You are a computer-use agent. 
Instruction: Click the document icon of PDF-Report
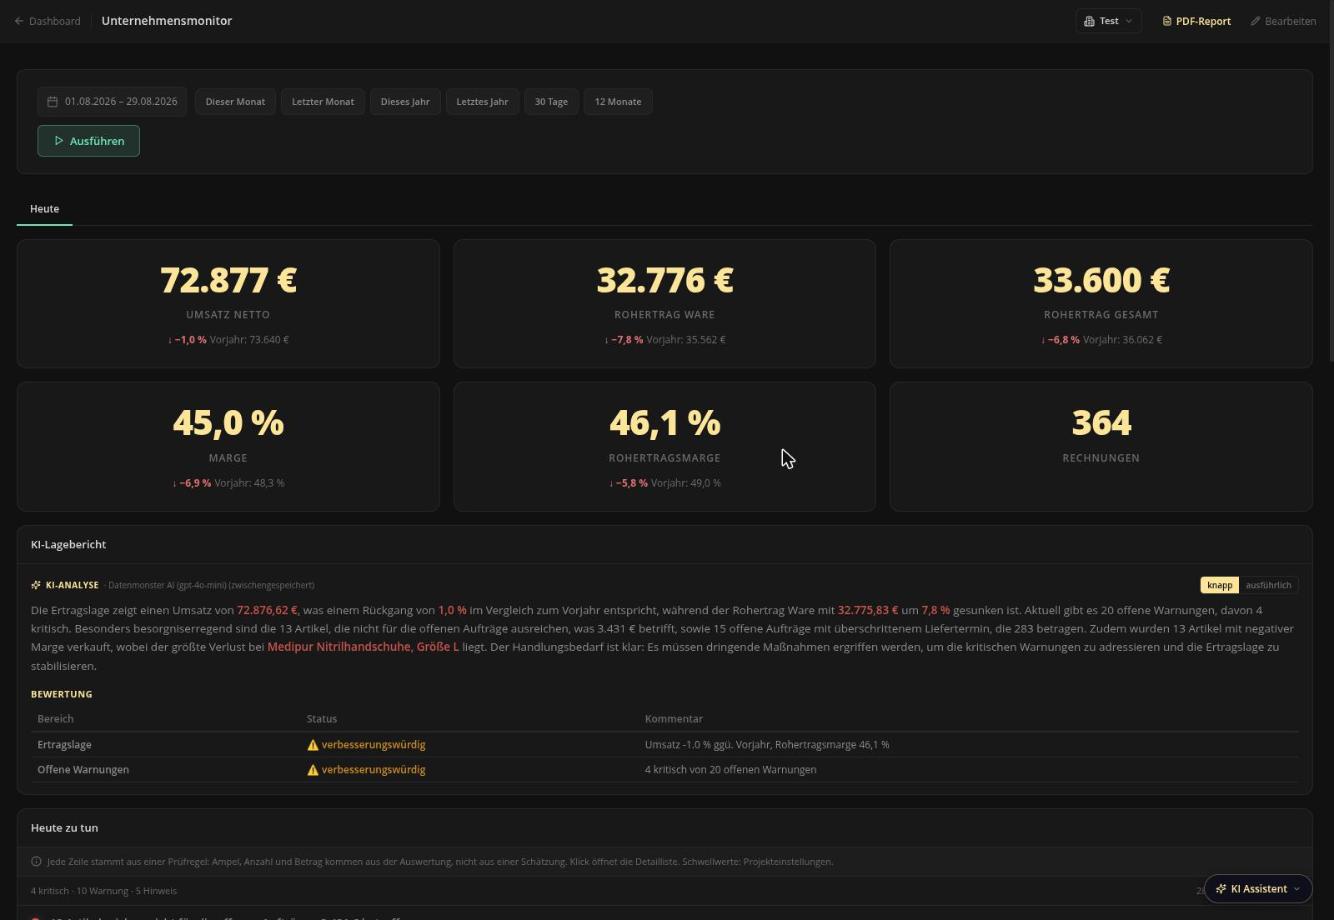click(1166, 21)
